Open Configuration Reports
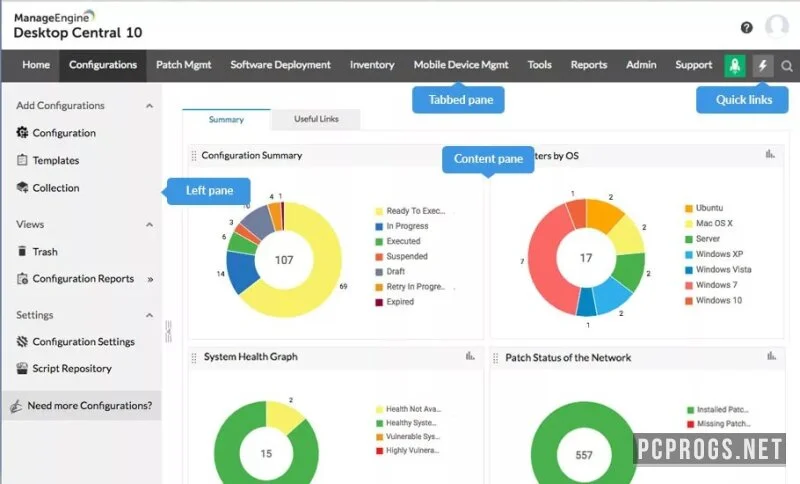The width and height of the screenshot is (800, 484). click(x=83, y=278)
